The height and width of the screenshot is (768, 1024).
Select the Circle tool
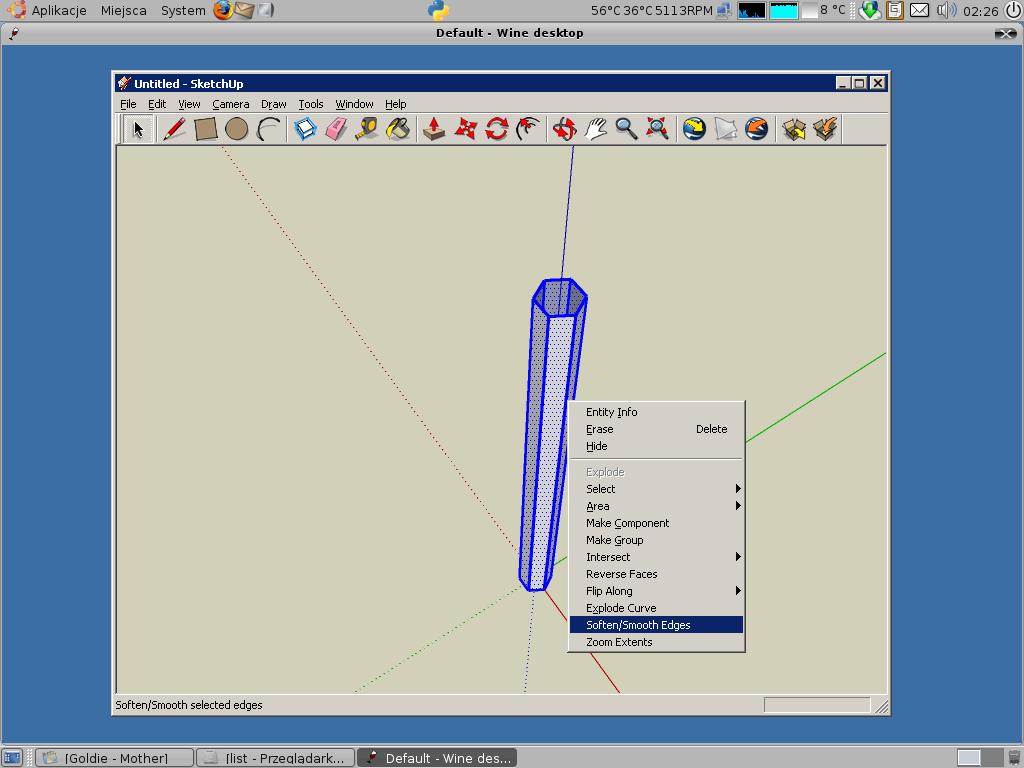point(236,129)
